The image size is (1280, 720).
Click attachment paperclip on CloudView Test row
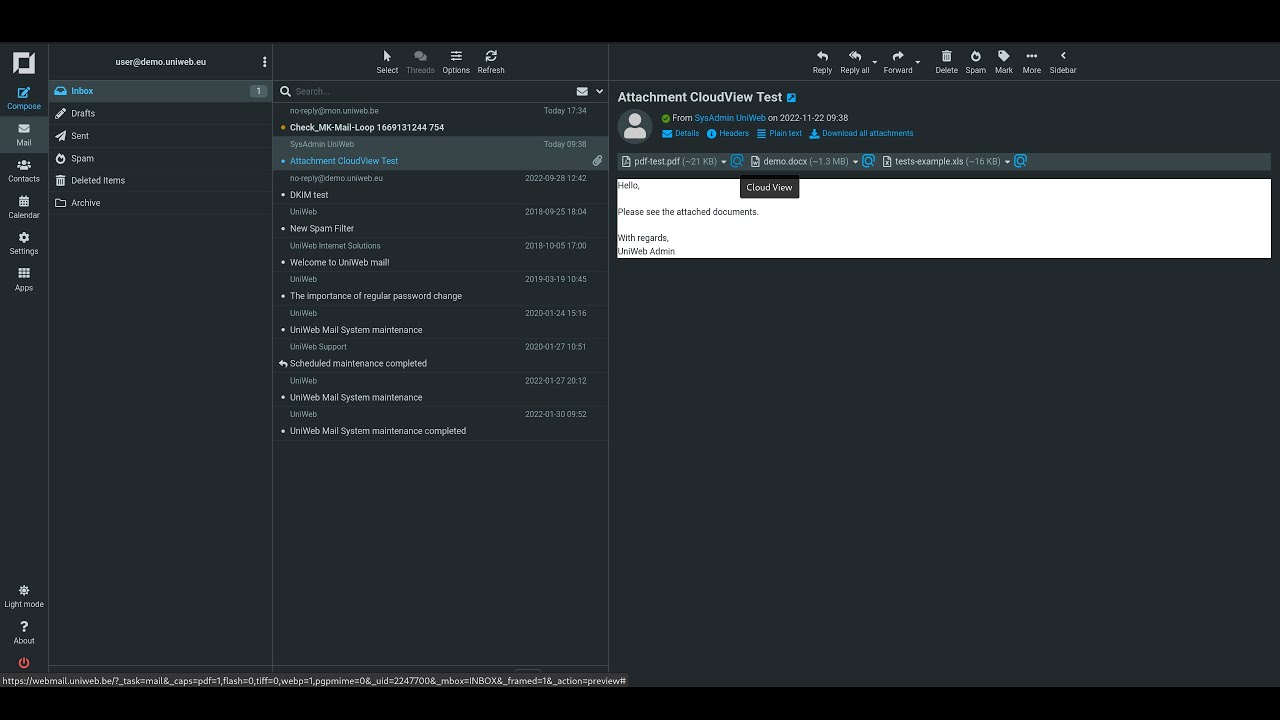pos(597,160)
